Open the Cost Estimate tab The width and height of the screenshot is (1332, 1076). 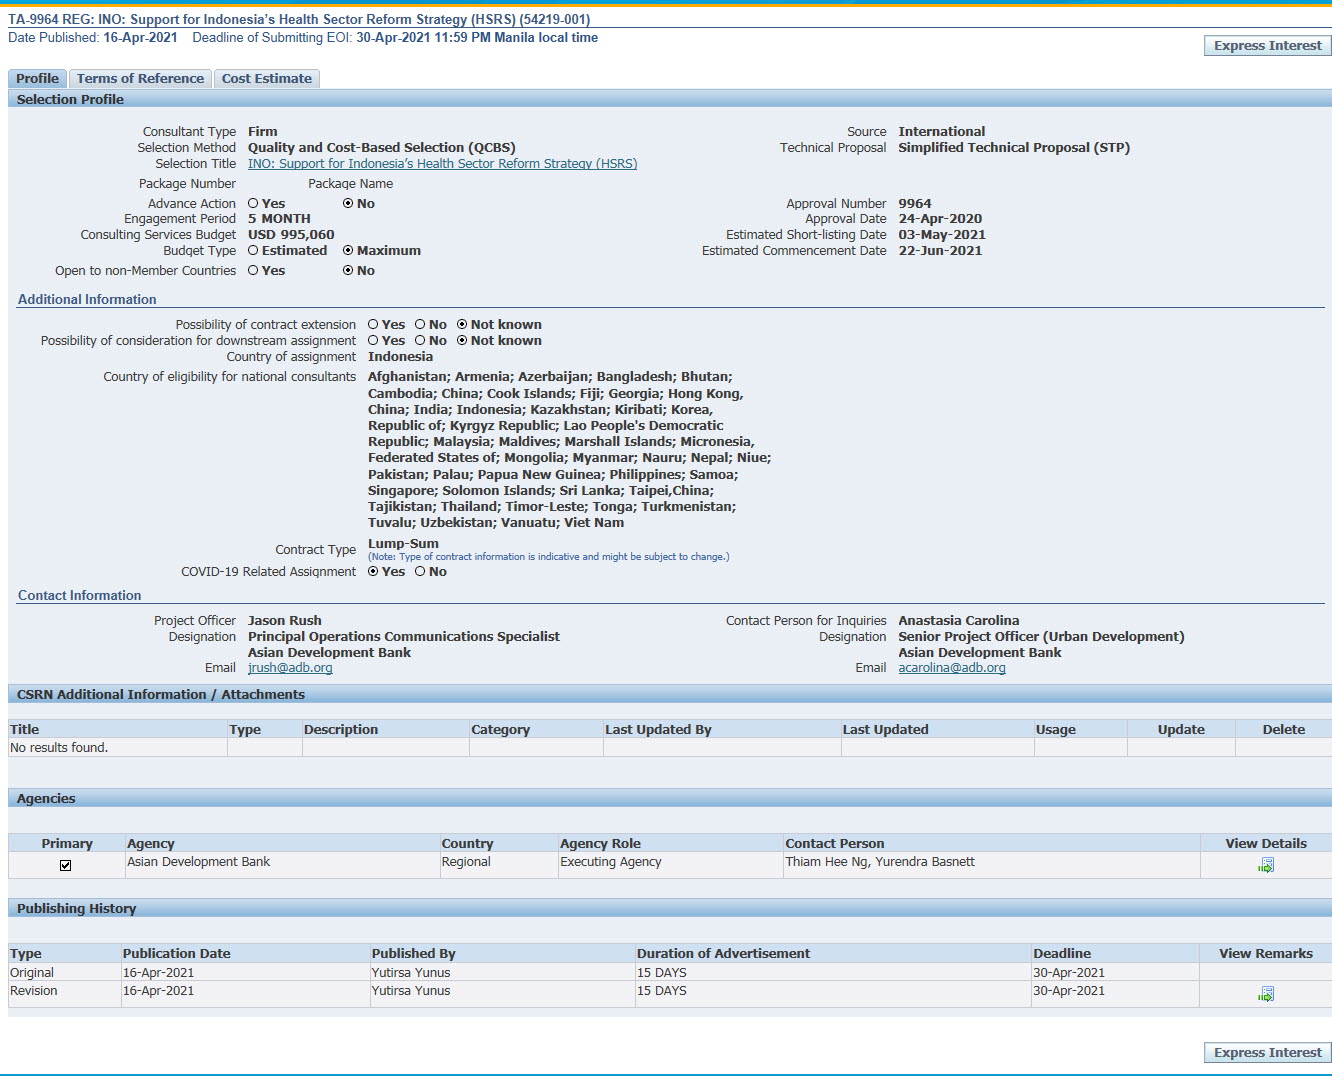[x=267, y=78]
